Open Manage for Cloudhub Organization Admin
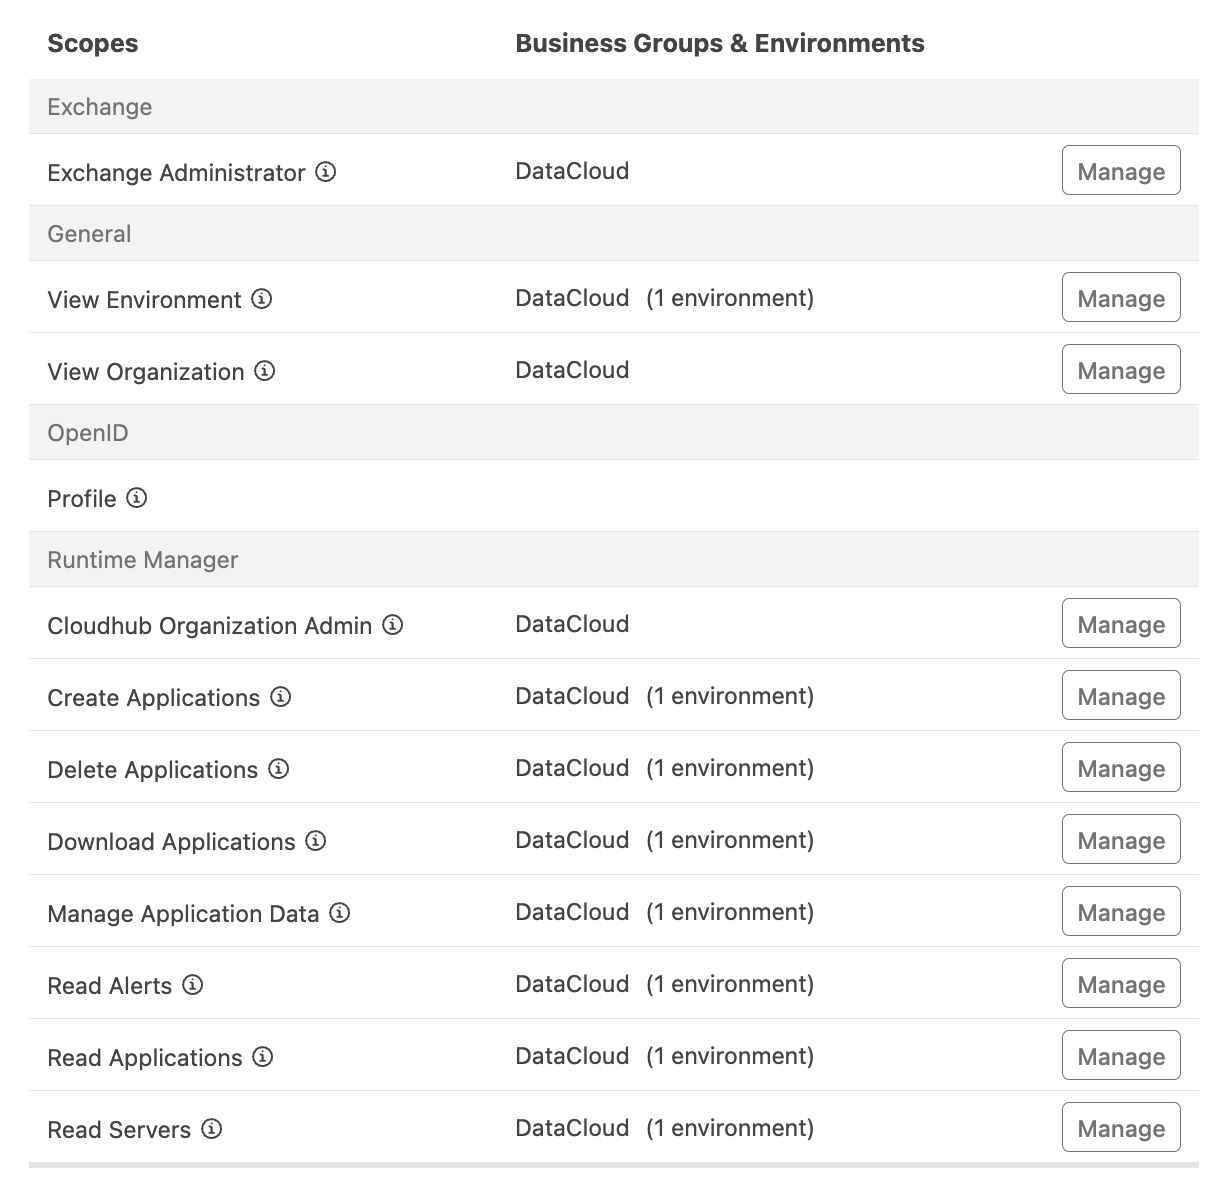Screen dimensions: 1228x1190 pyautogui.click(x=1120, y=623)
